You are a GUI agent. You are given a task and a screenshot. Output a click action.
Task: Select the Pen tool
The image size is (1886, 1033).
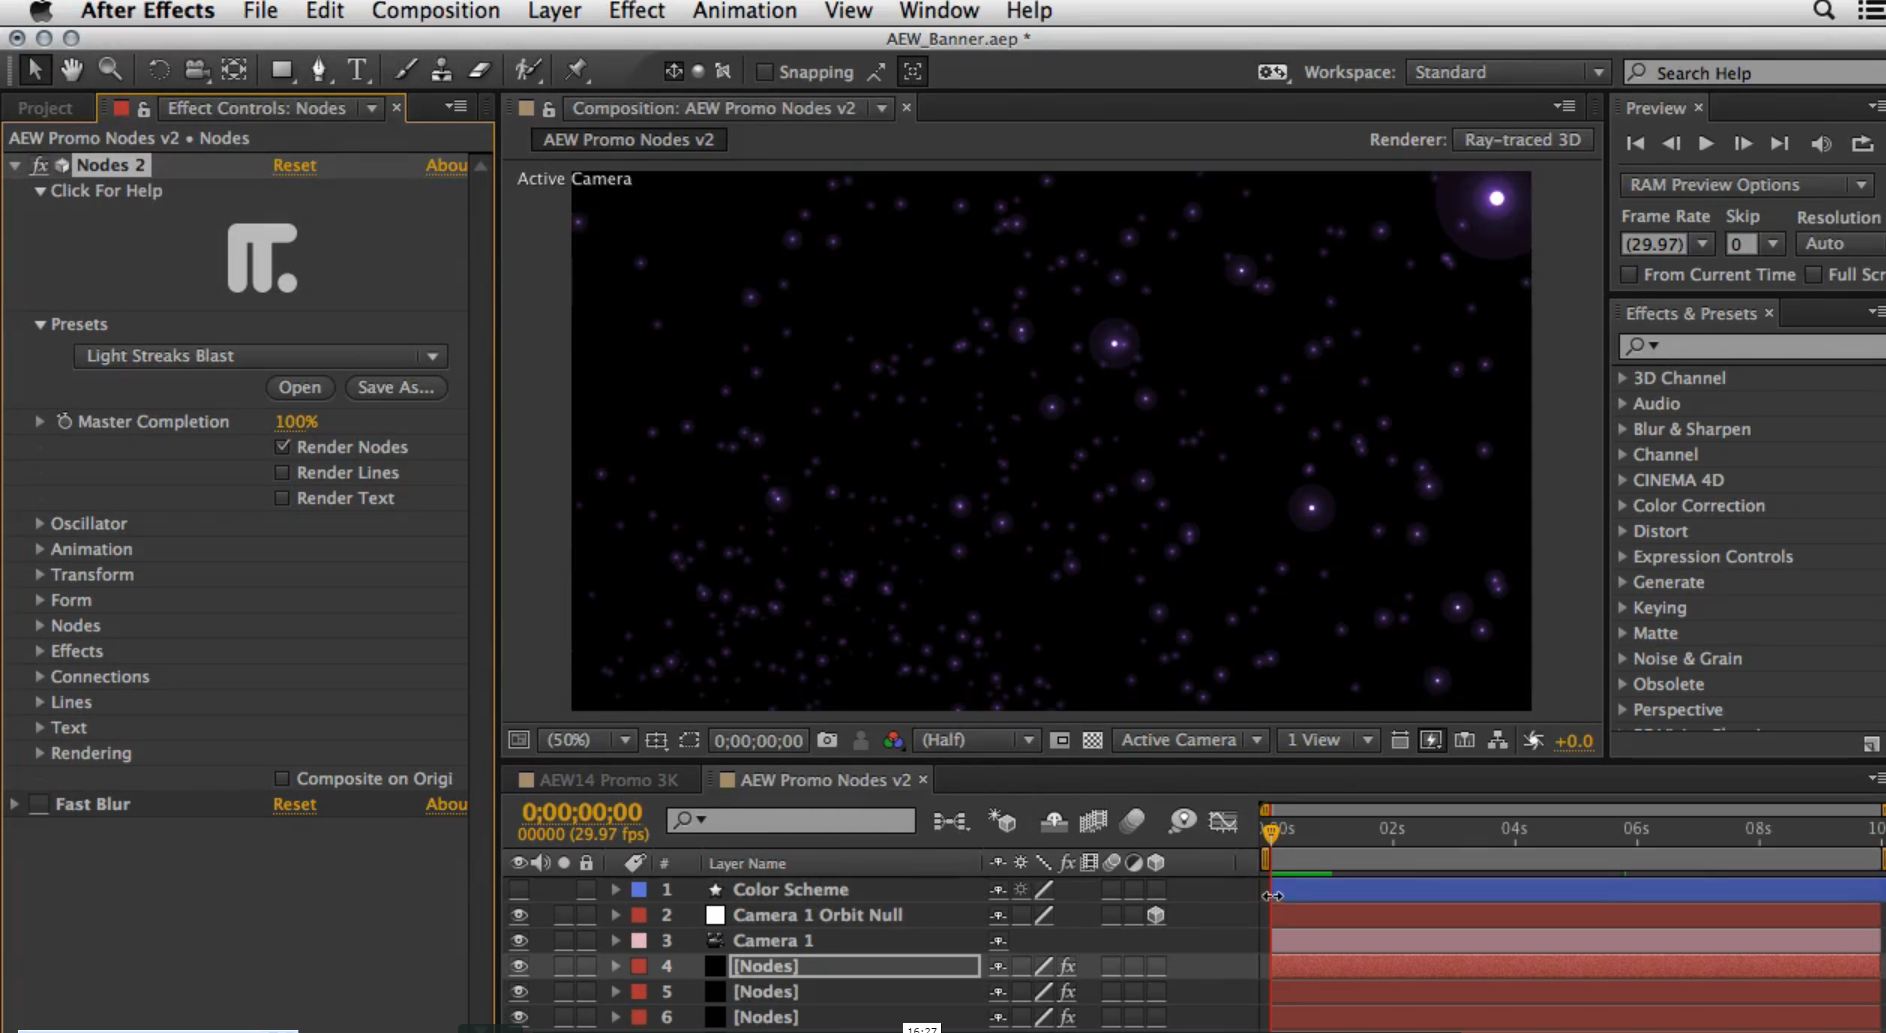pyautogui.click(x=319, y=70)
